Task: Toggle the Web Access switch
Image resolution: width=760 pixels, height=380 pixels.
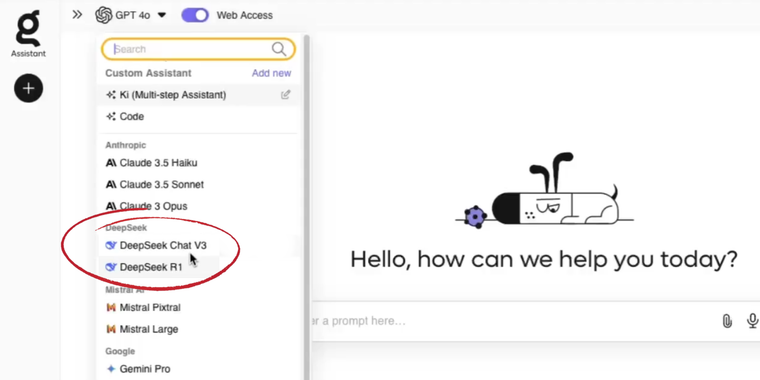Action: click(x=195, y=15)
